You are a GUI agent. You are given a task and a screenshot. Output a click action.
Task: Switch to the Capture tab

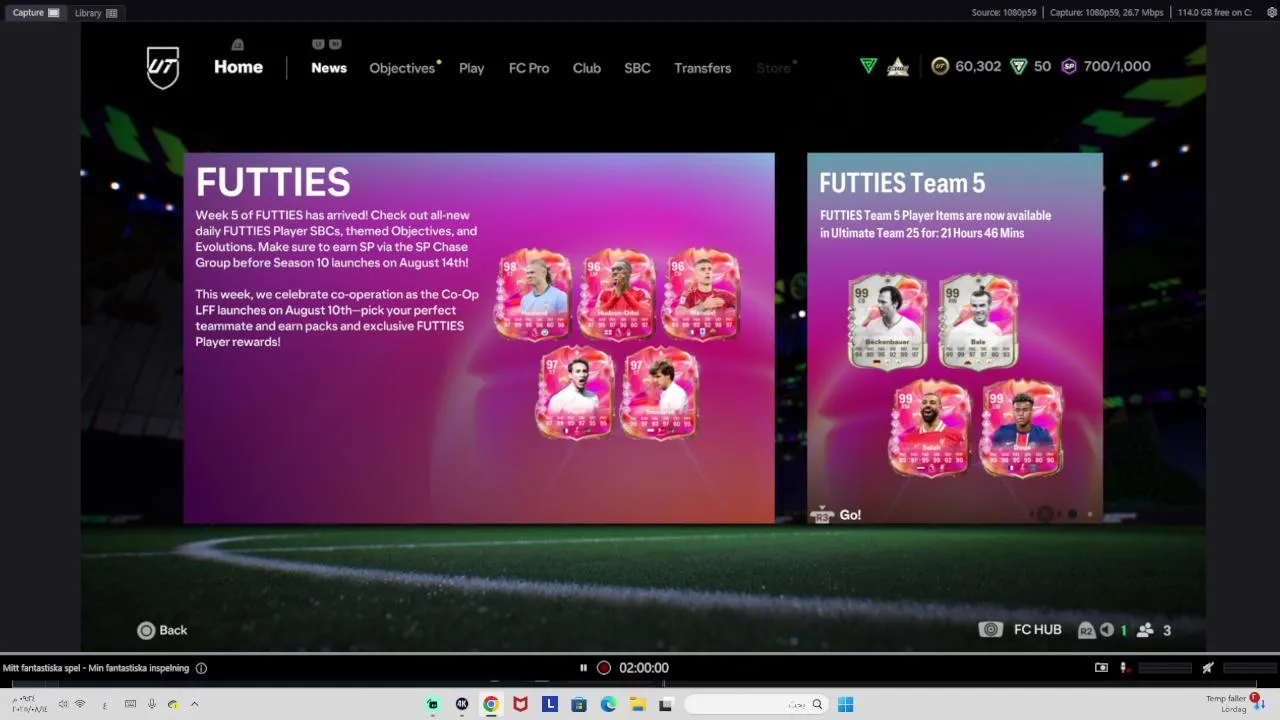[x=37, y=12]
